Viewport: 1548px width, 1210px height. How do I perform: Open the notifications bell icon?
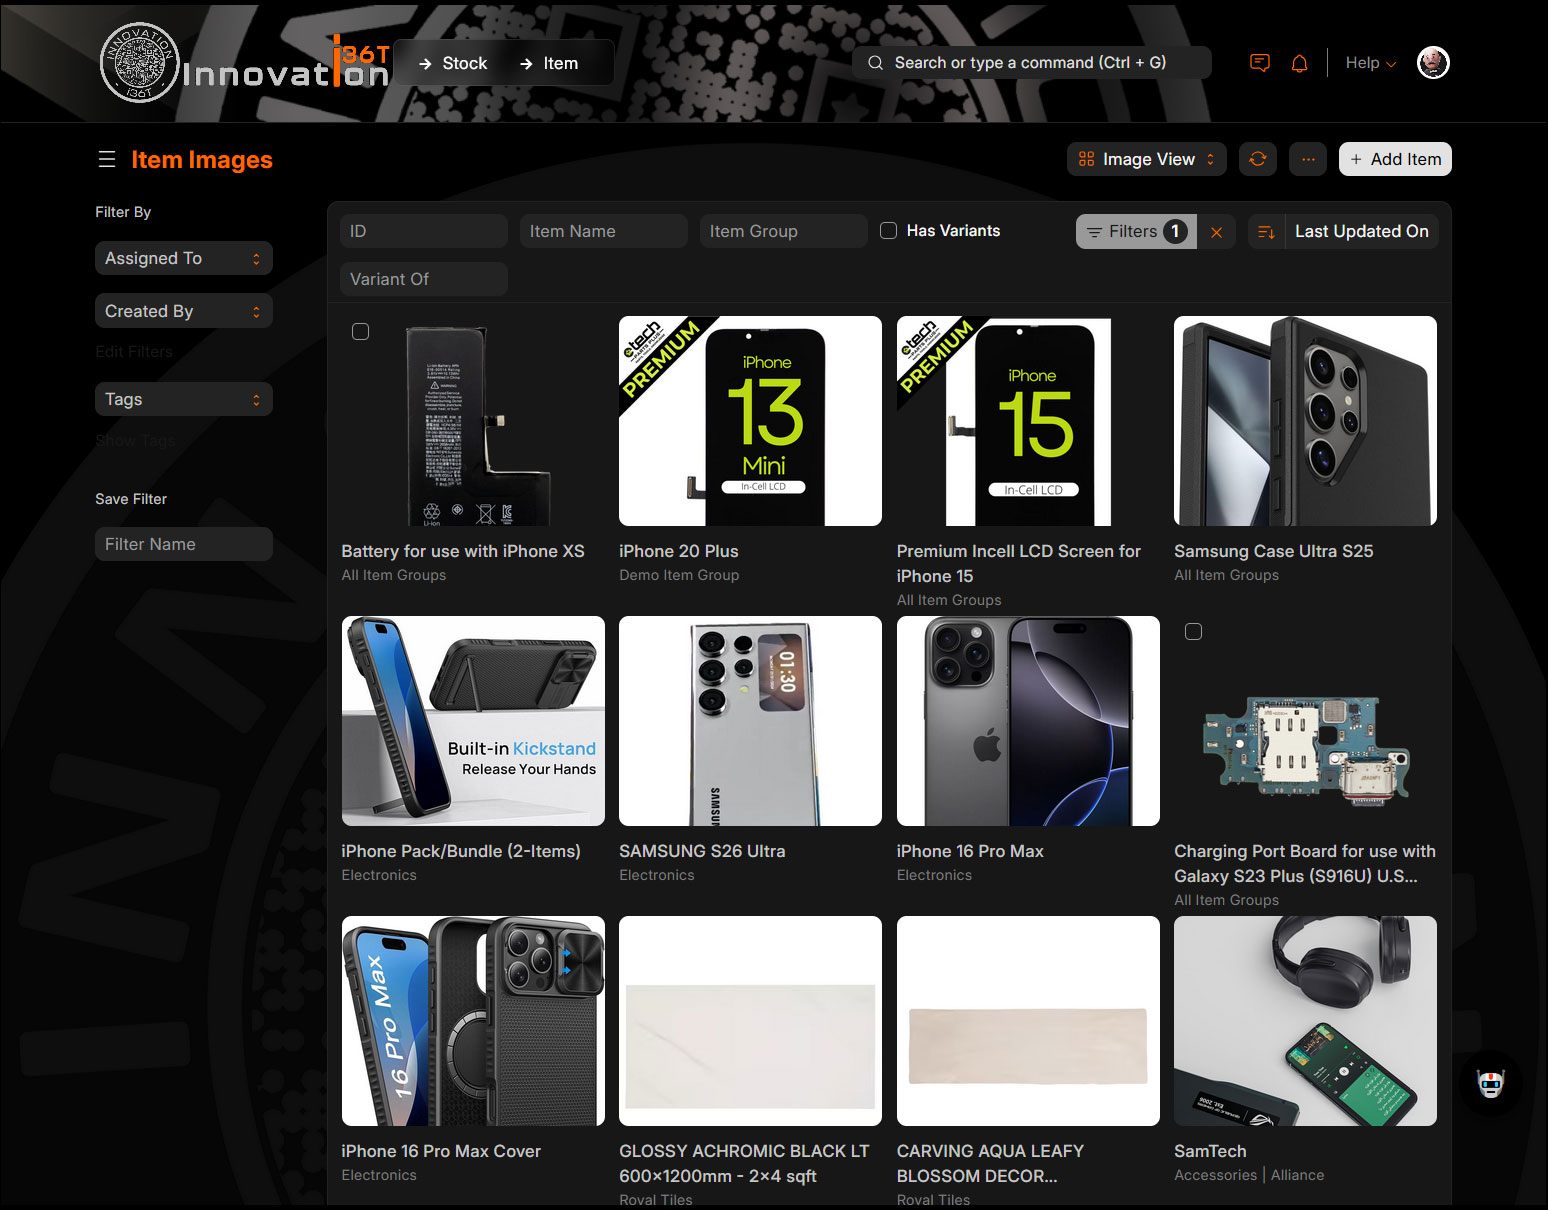coord(1299,63)
